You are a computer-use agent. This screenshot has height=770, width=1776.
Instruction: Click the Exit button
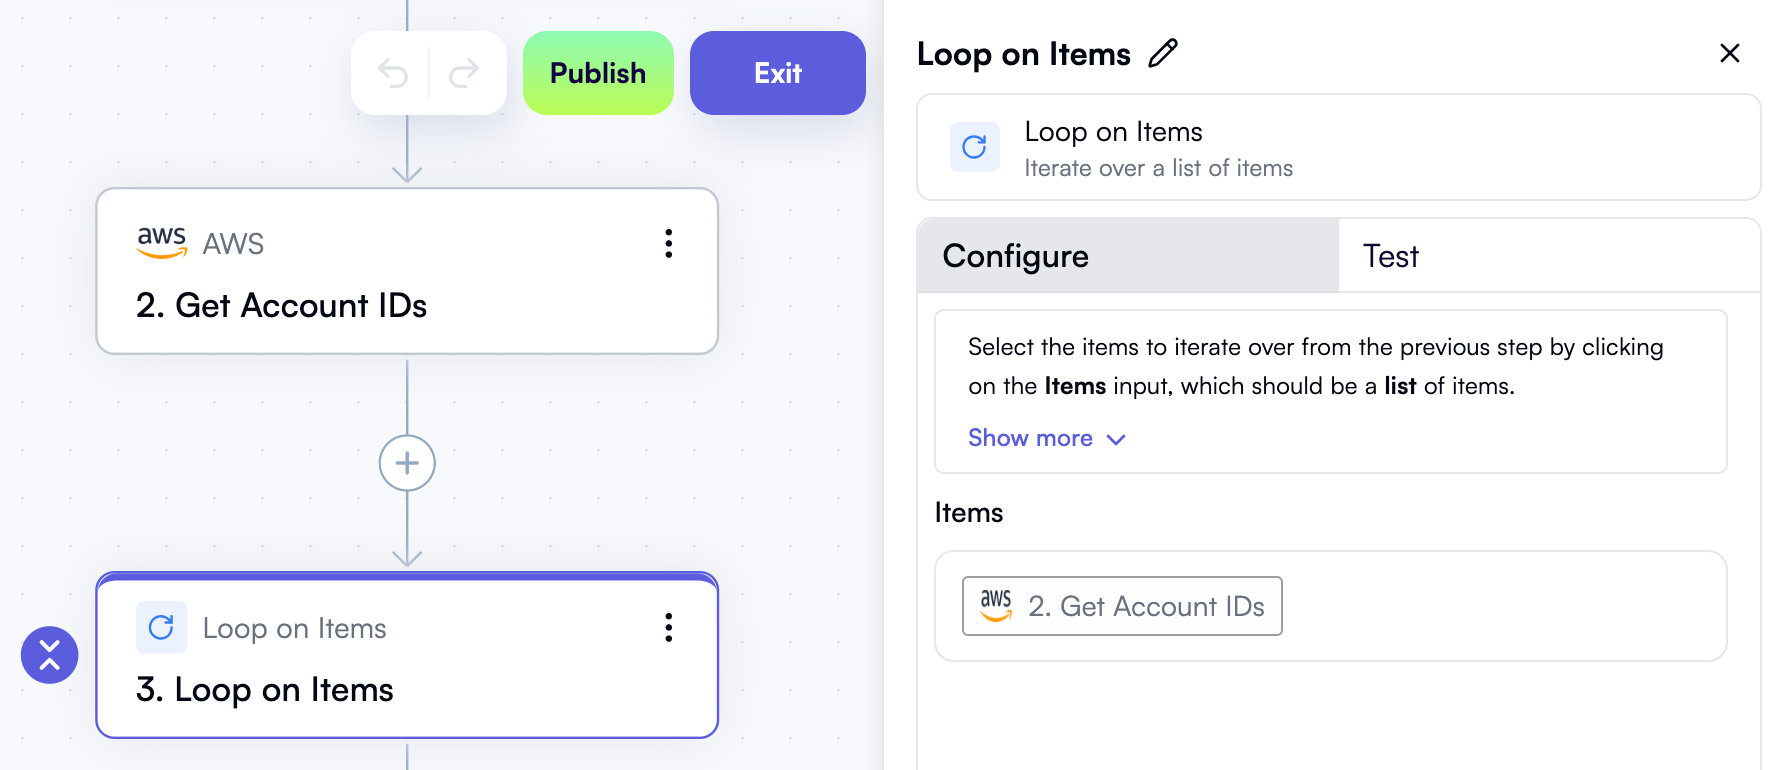[x=777, y=72]
